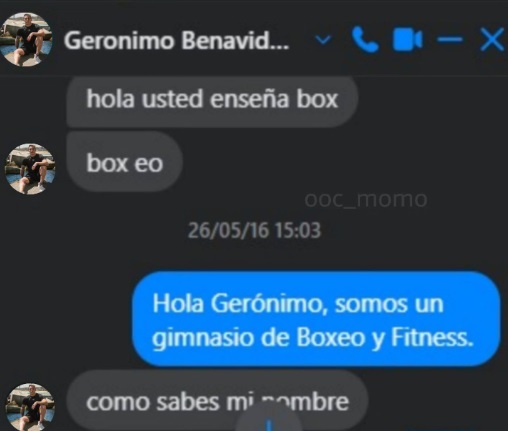Click the ooc_momo watermark text
The width and height of the screenshot is (508, 431).
pyautogui.click(x=366, y=199)
